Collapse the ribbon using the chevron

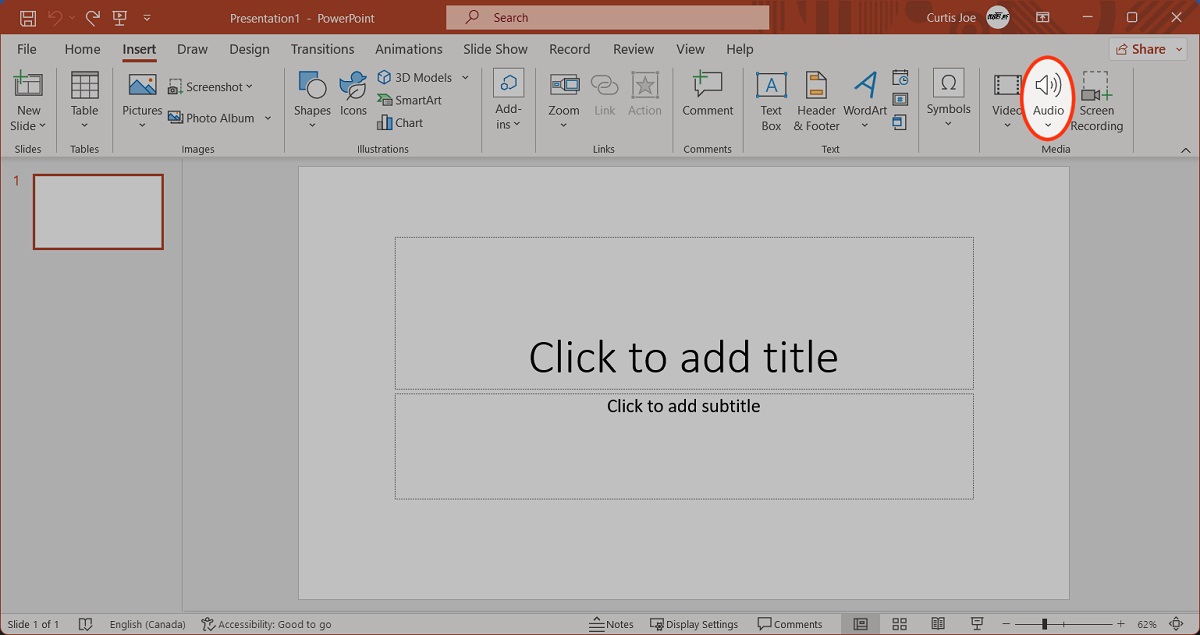[1184, 148]
